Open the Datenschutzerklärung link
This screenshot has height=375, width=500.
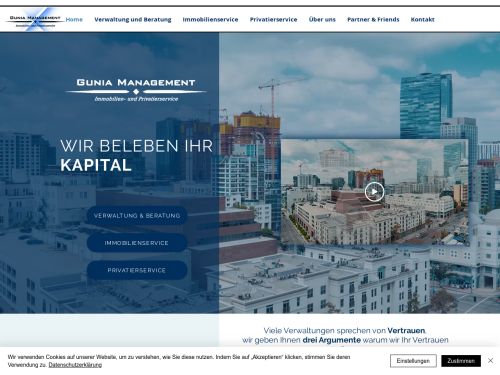click(75, 365)
